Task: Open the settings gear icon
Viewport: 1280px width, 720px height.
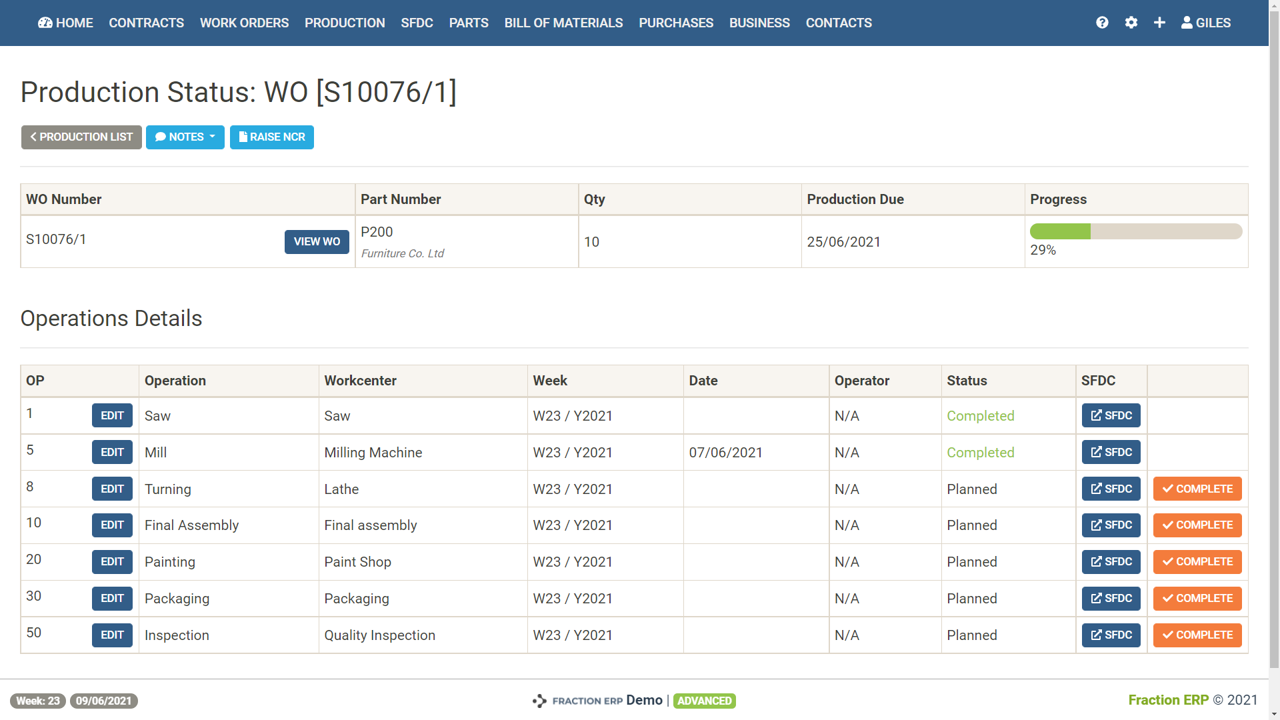Action: tap(1131, 23)
